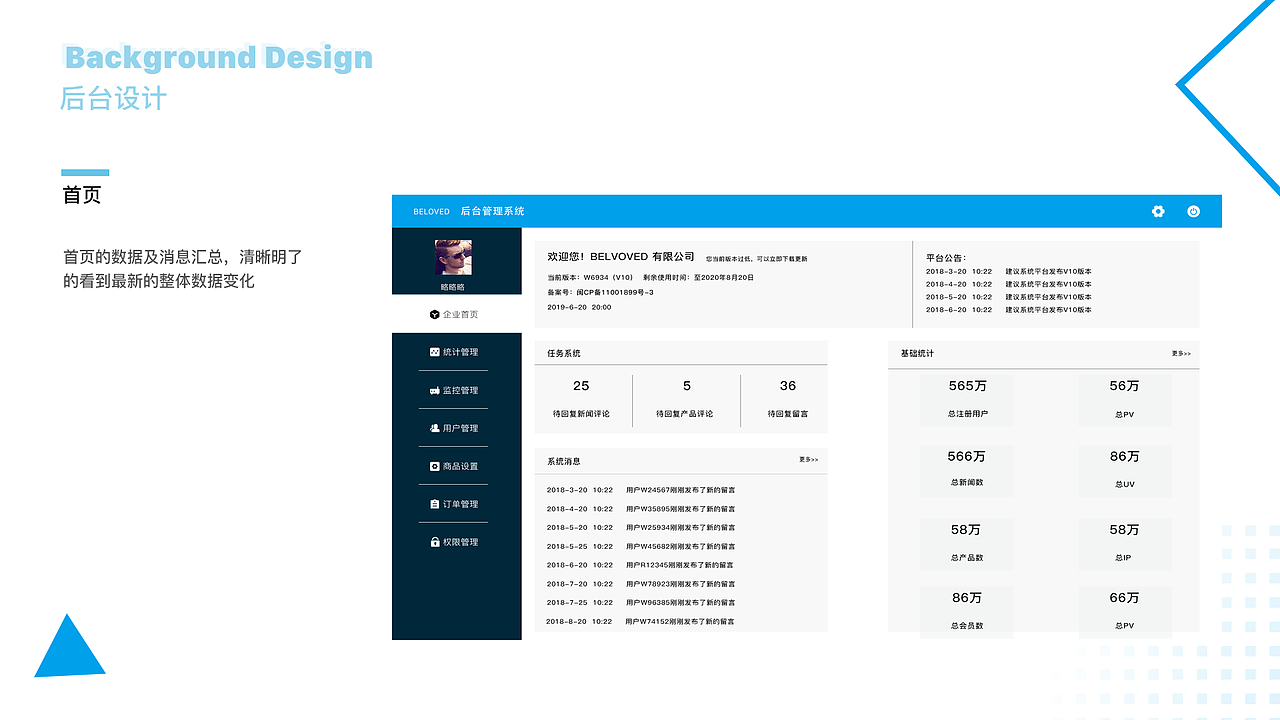Click the 欢迎您 BELVOVED 有限公司 heading
This screenshot has width=1280, height=720.
click(x=621, y=257)
